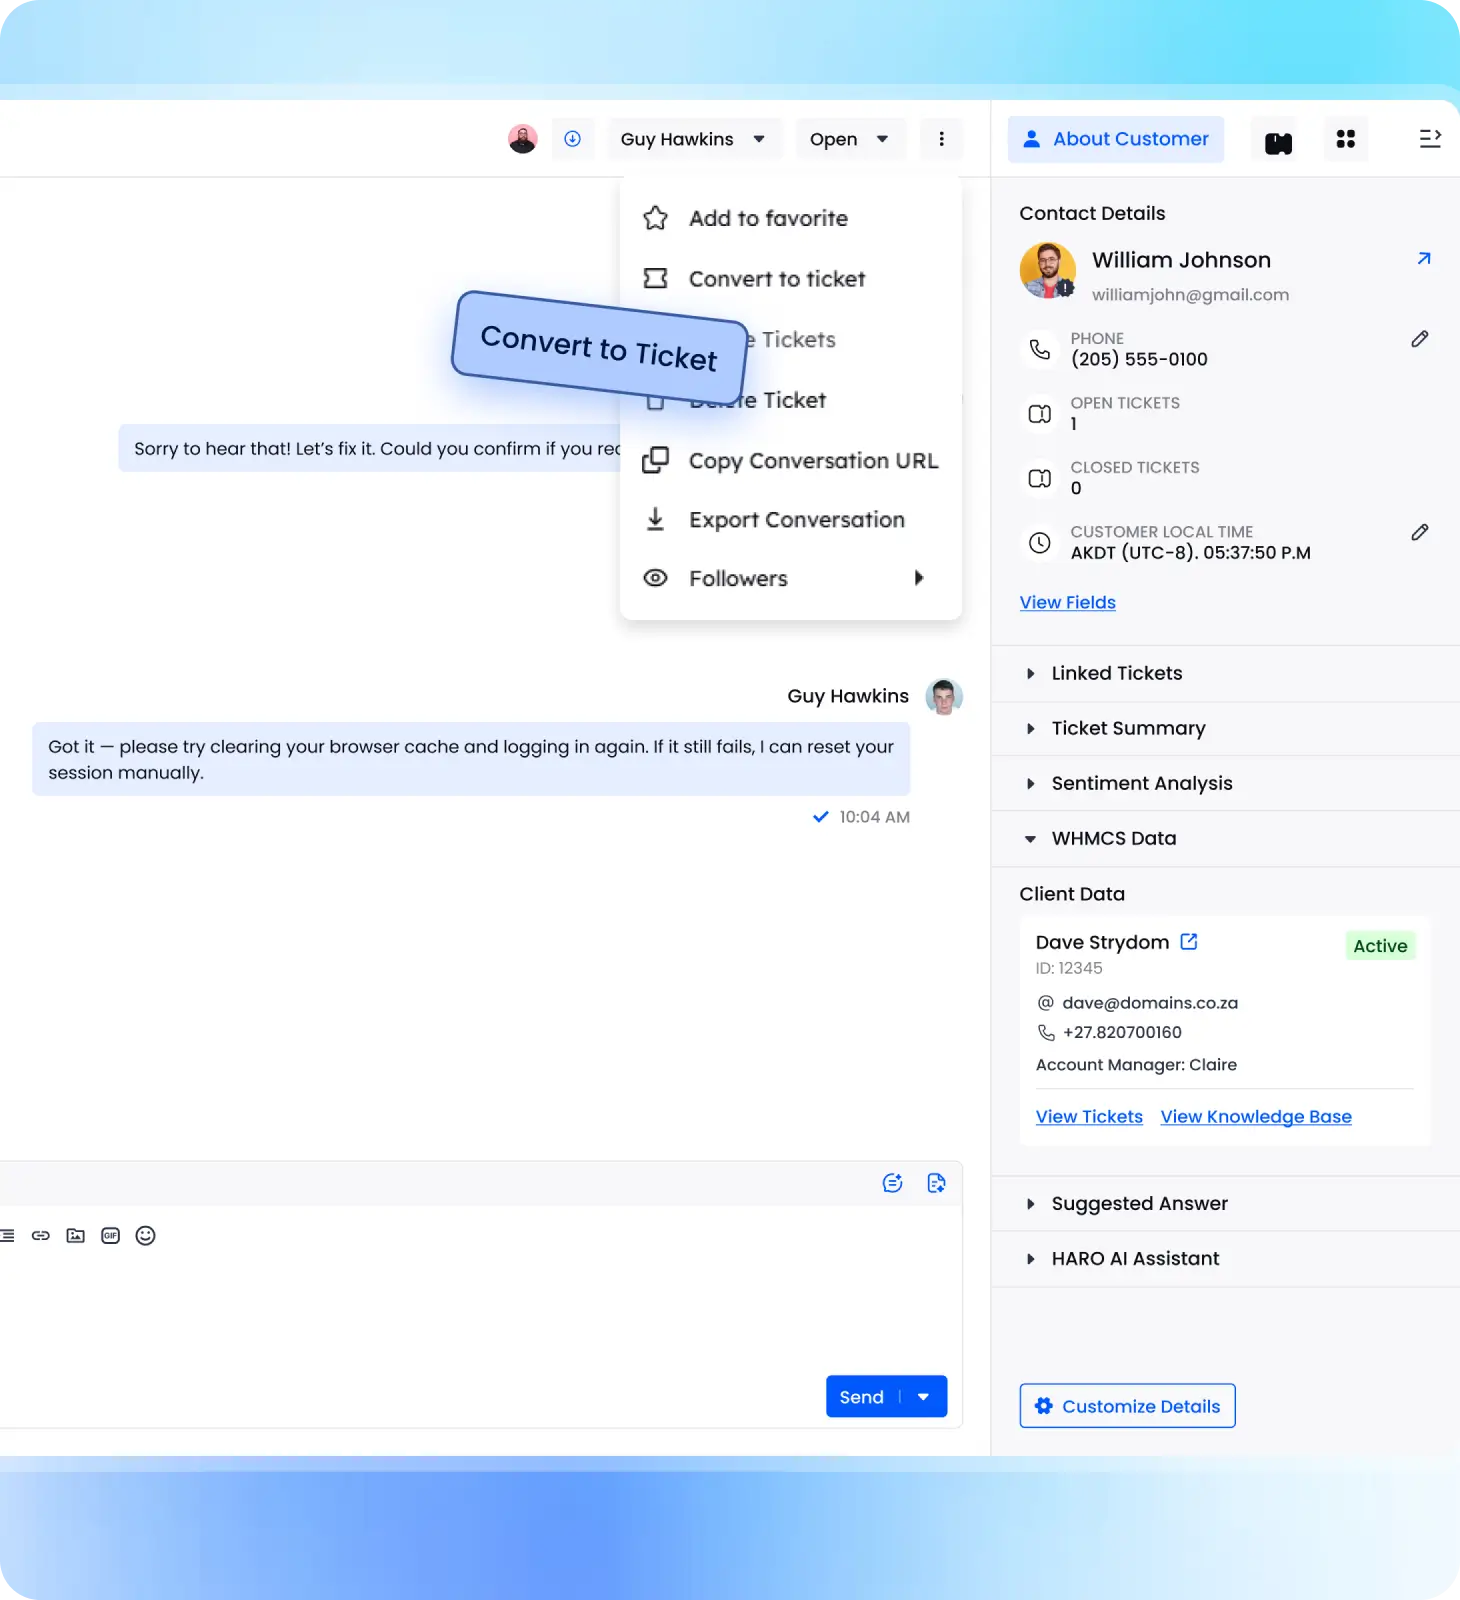The width and height of the screenshot is (1460, 1600).
Task: Click the +27.820700160 phone number
Action: (1122, 1032)
